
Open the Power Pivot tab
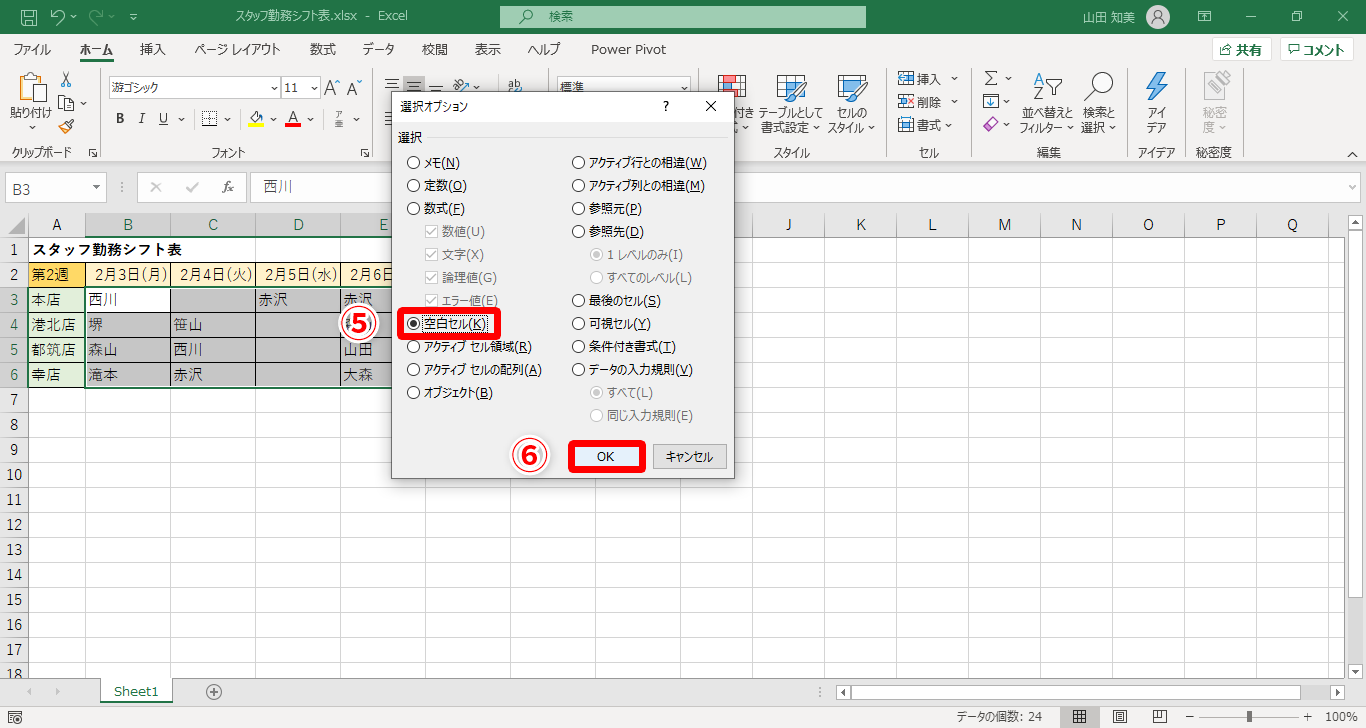pos(628,49)
